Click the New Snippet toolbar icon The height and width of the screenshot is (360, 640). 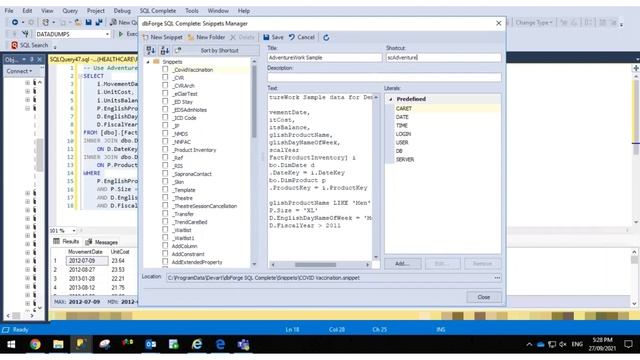[x=146, y=37]
